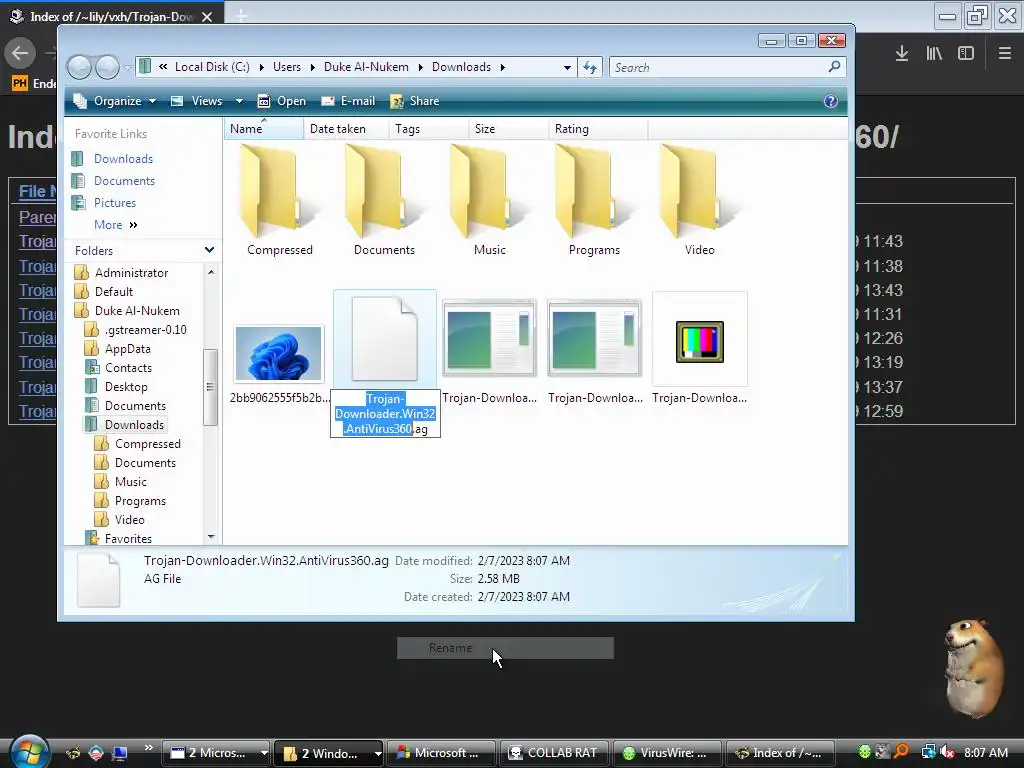
Task: Expand More favorite links
Action: pos(116,225)
